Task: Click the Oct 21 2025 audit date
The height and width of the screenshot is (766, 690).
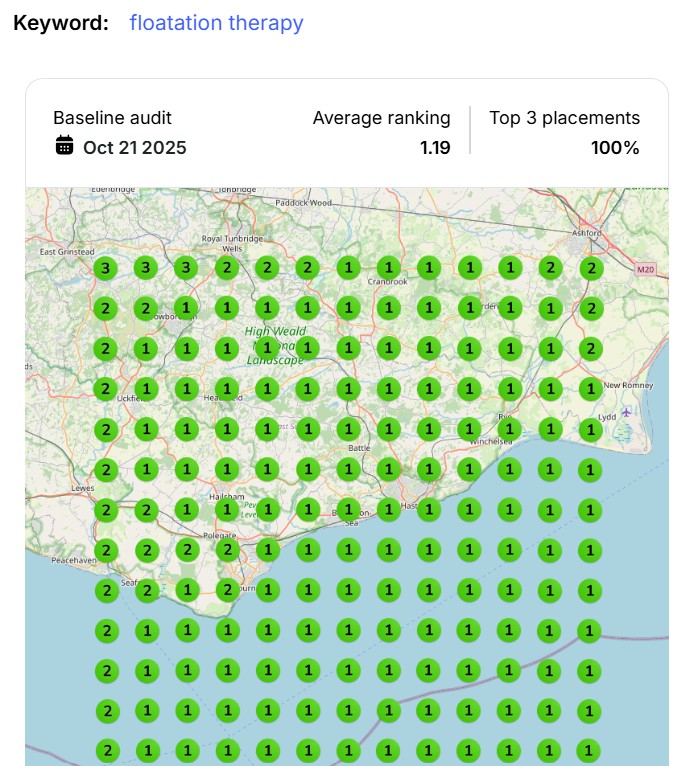Action: pos(134,147)
